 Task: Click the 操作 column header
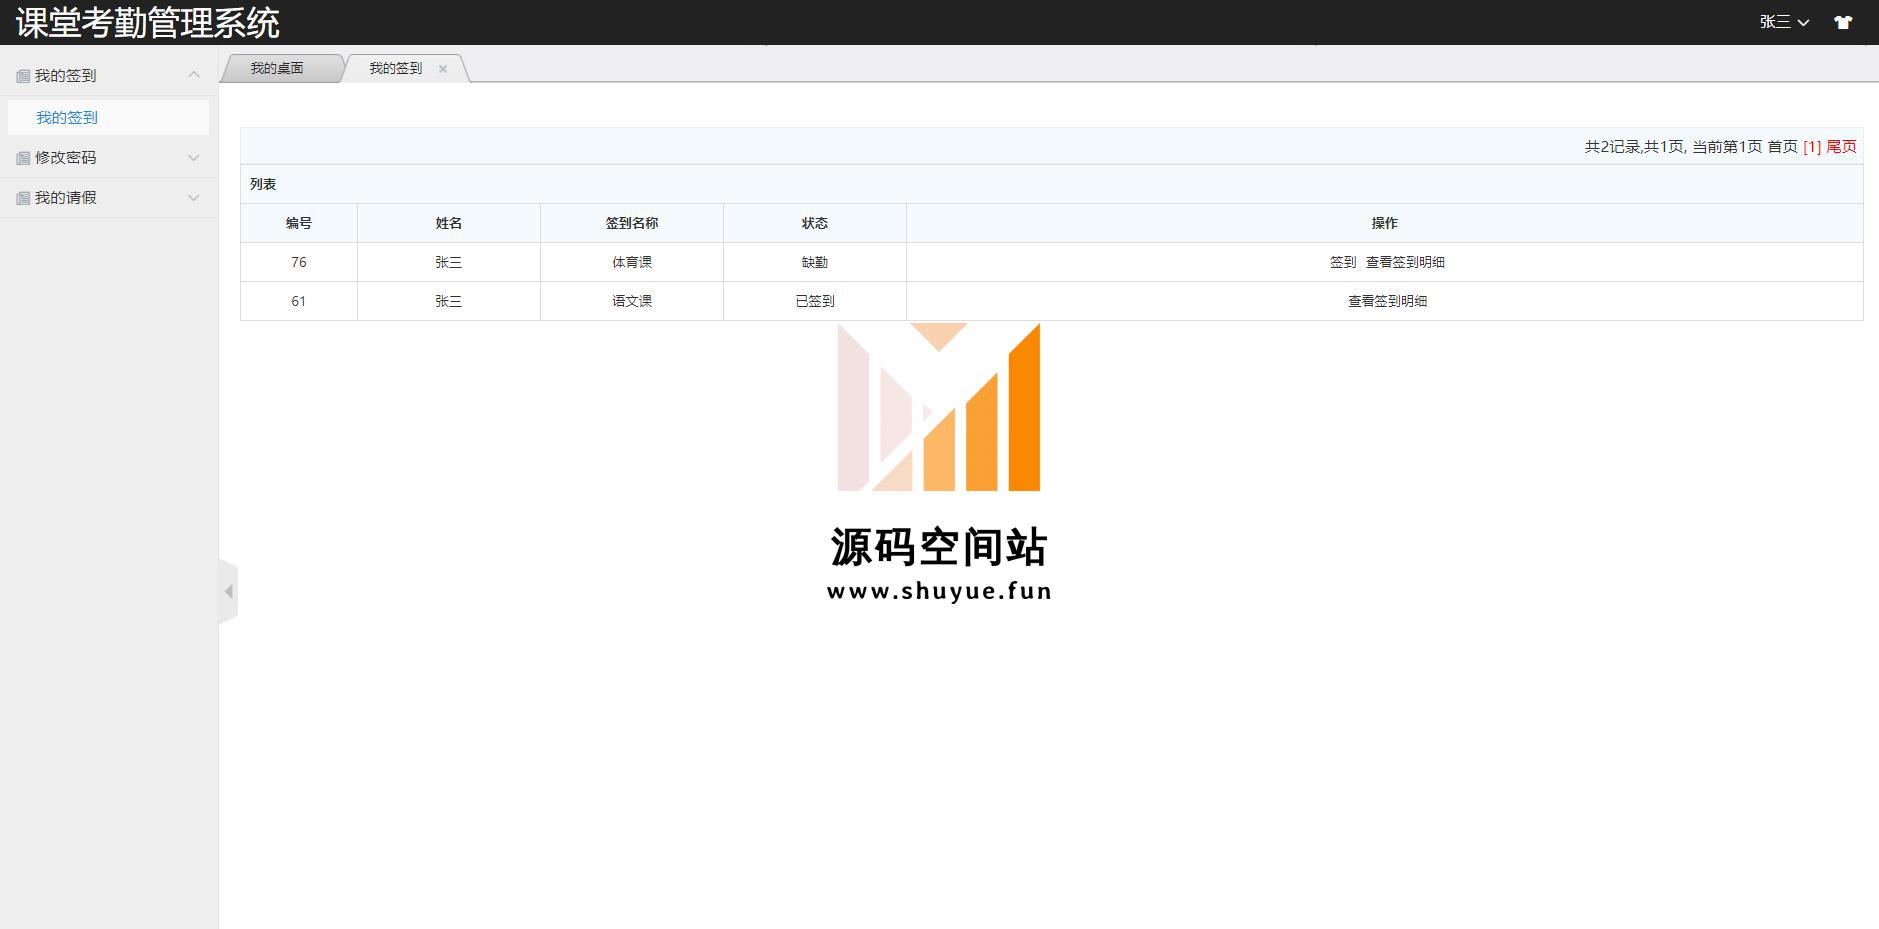tap(1385, 223)
